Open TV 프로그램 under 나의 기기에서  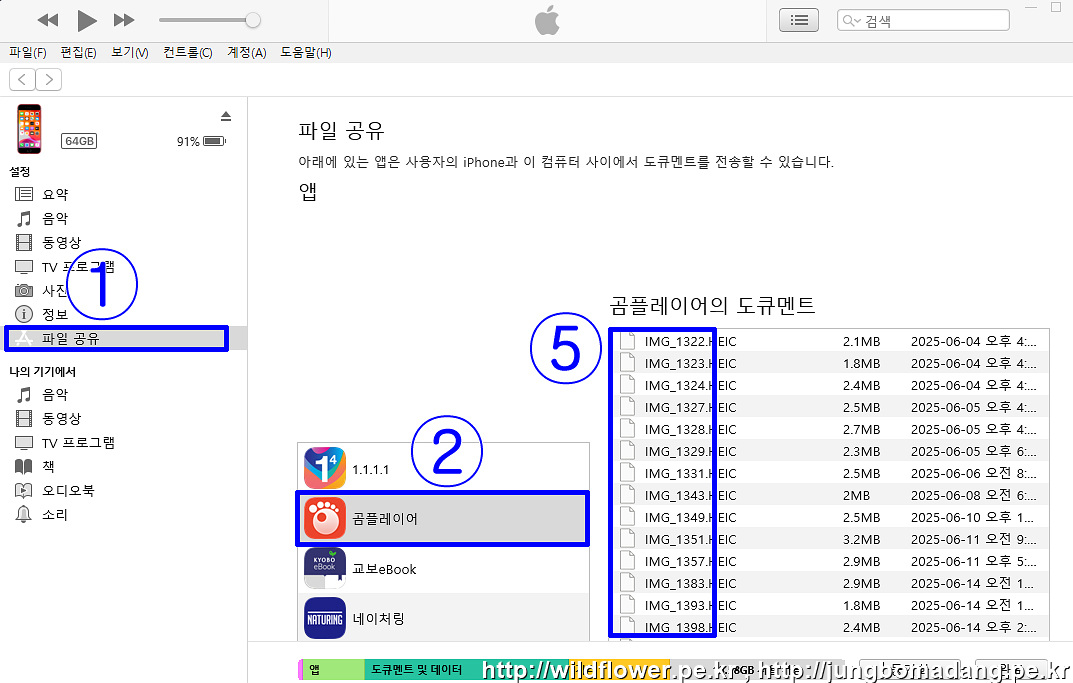(78, 443)
